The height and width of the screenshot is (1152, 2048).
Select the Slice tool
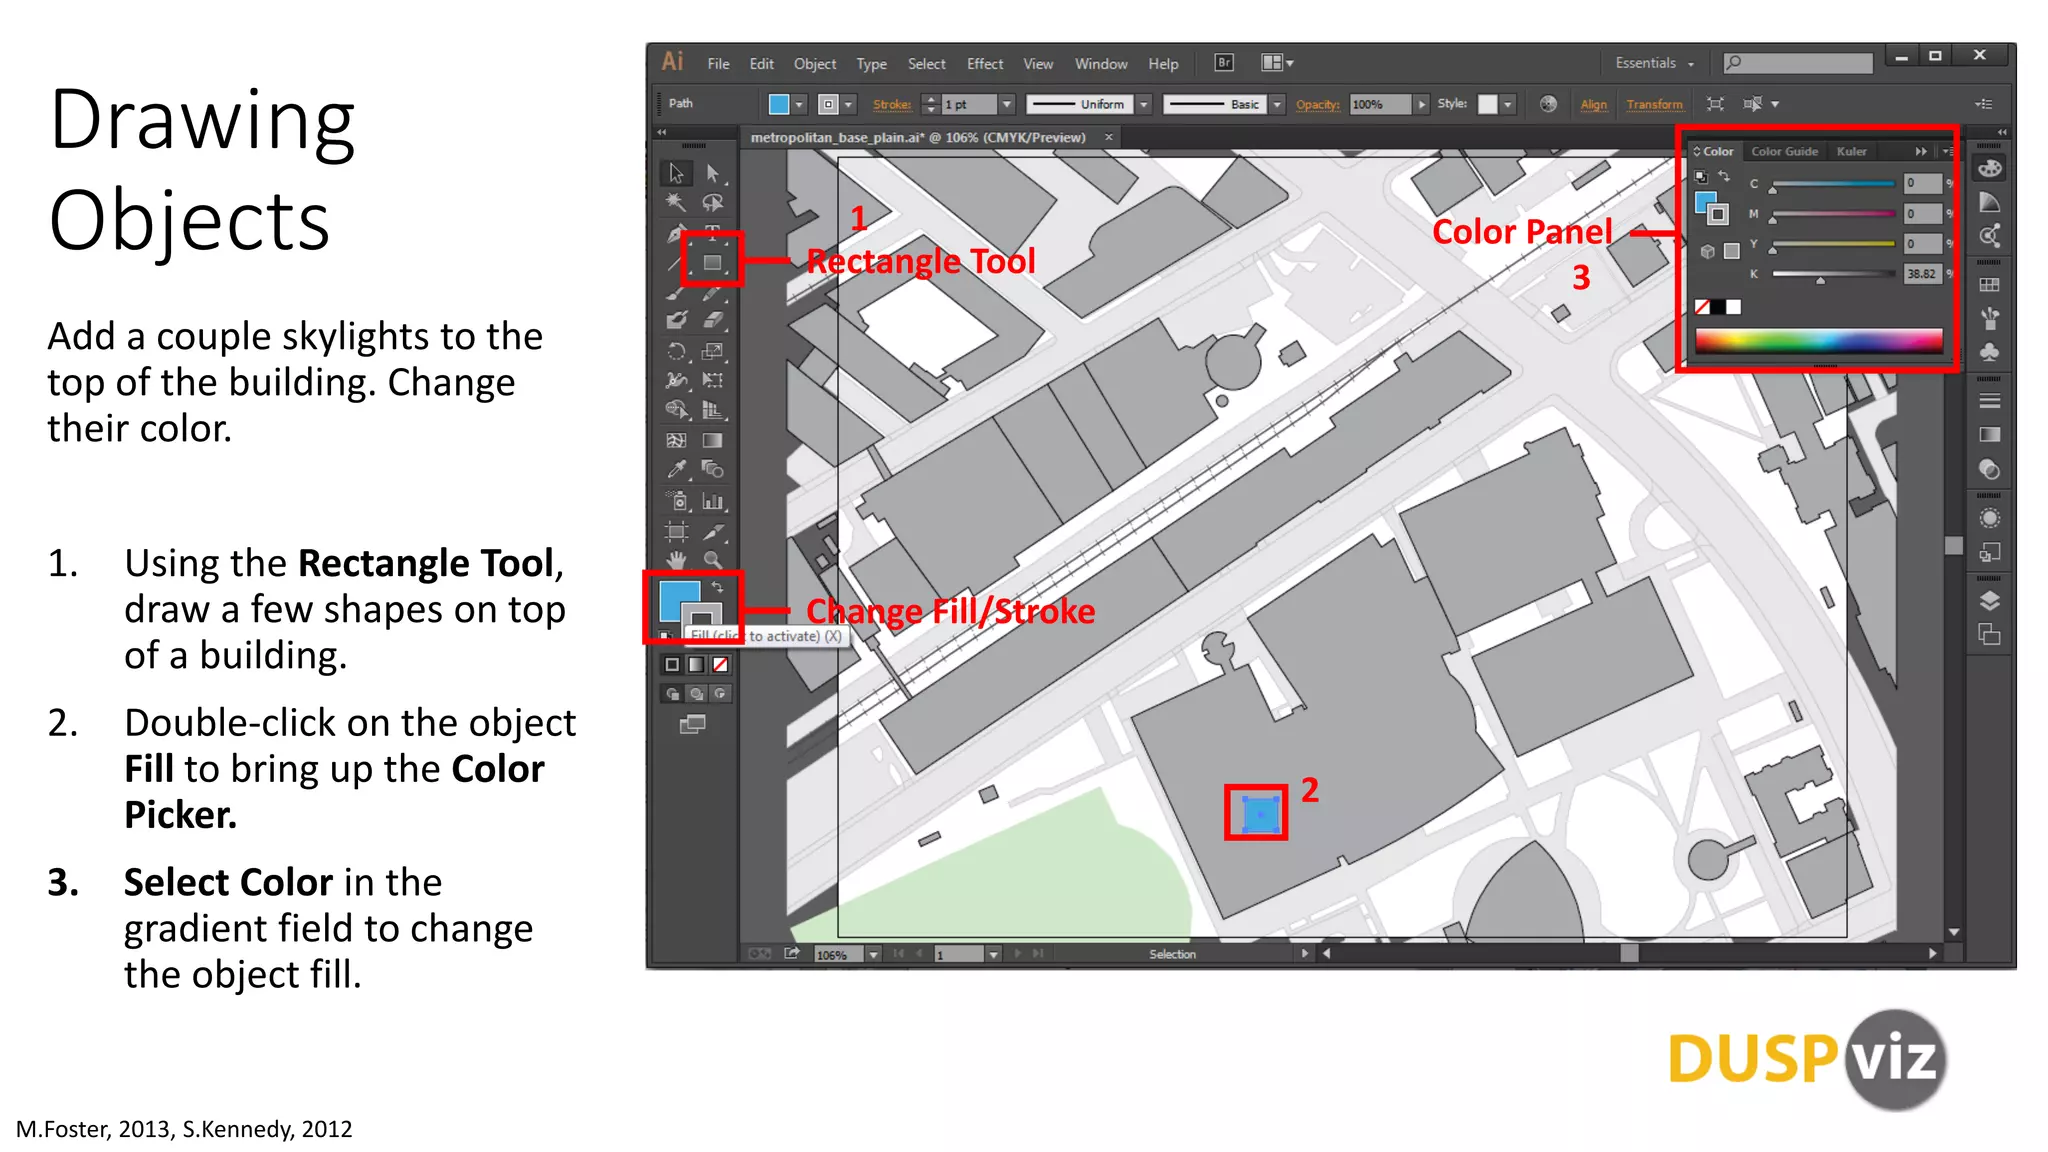[x=713, y=532]
